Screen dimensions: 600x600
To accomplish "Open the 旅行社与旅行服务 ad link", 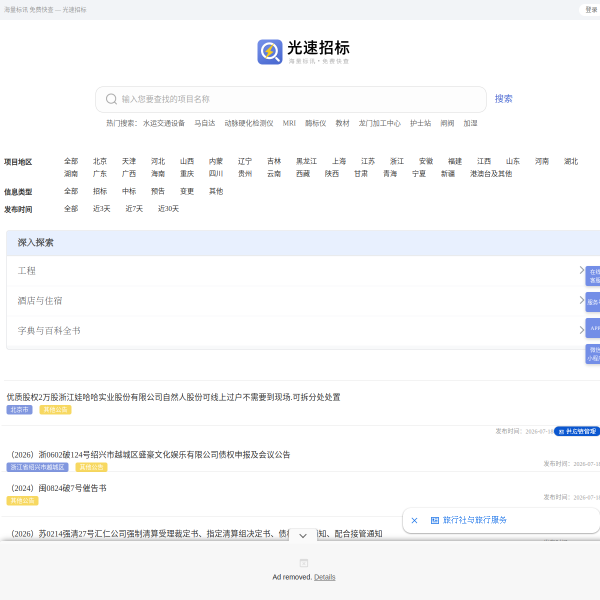I will coord(474,520).
